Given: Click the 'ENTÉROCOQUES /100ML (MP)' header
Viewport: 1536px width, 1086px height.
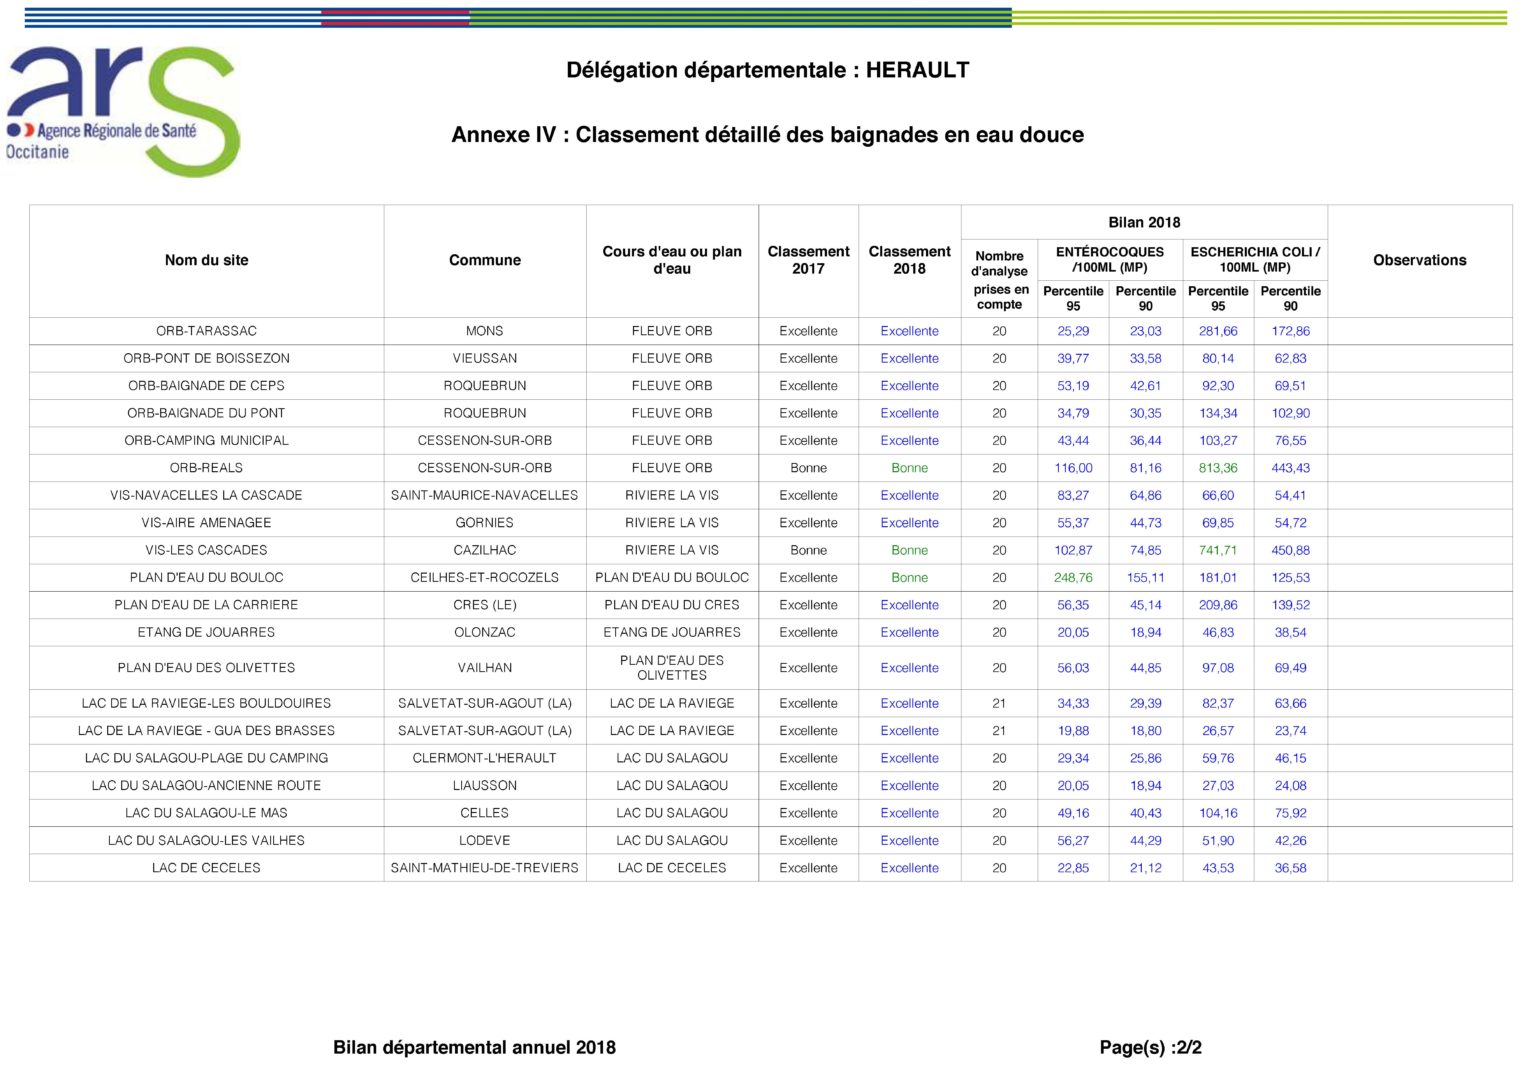Looking at the screenshot, I should (1110, 260).
